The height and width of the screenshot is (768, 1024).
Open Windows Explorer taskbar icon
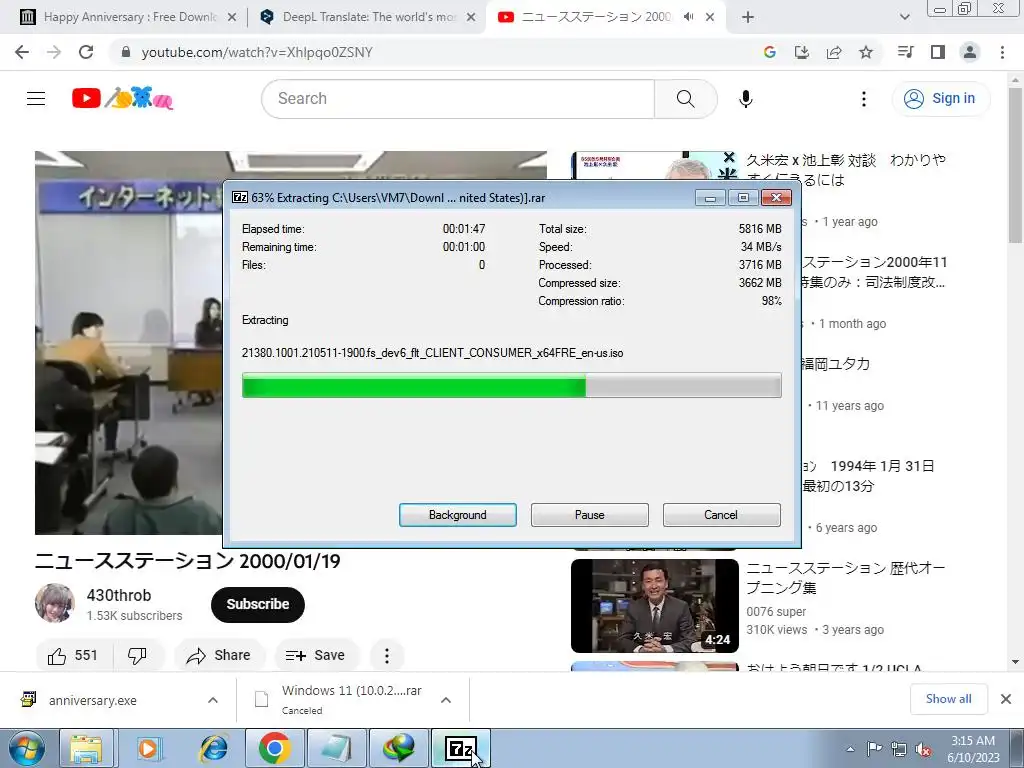coord(87,748)
